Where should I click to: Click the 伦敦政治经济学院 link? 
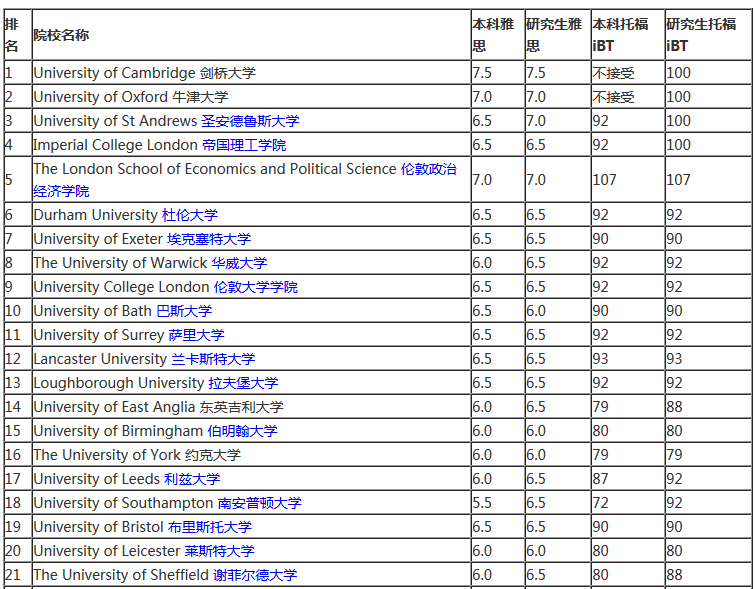[245, 179]
